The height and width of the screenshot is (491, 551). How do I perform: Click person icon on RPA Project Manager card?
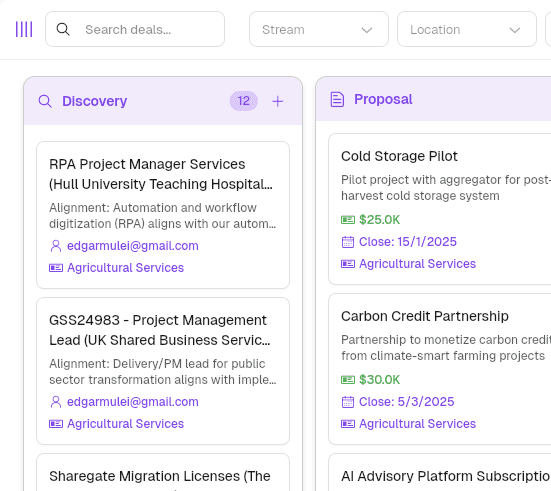[56, 246]
